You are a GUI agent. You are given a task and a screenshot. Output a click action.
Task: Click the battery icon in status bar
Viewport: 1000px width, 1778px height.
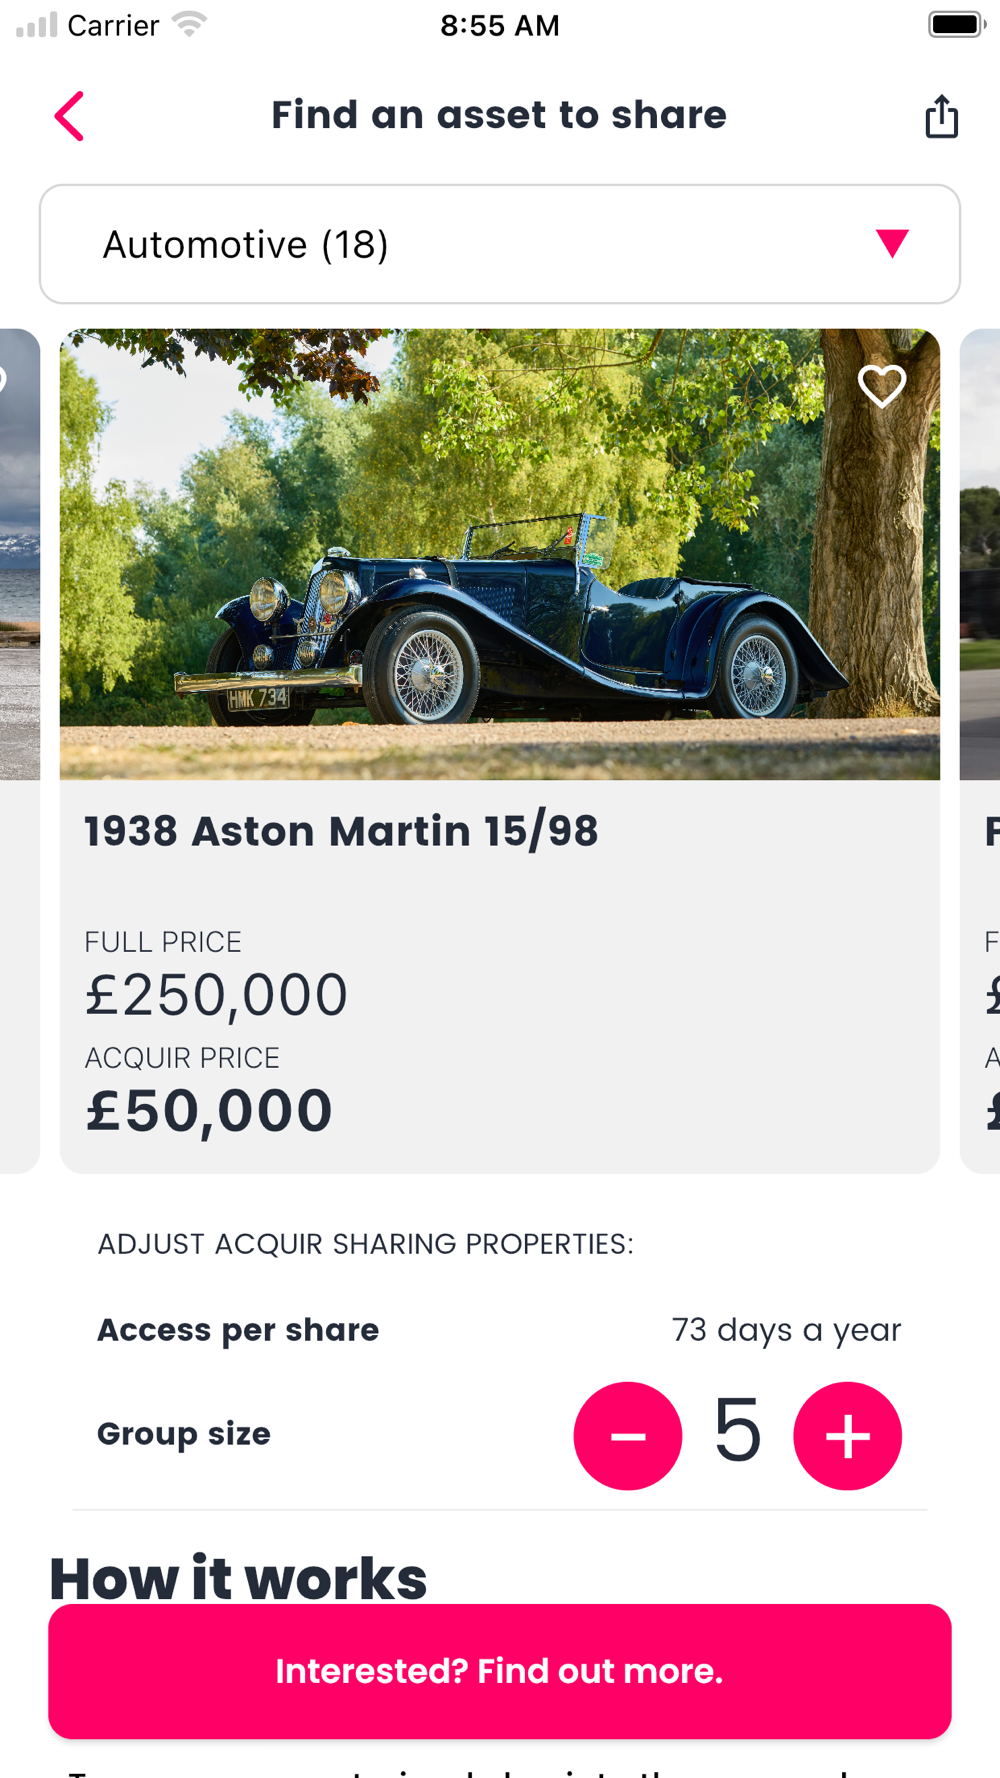pos(956,25)
